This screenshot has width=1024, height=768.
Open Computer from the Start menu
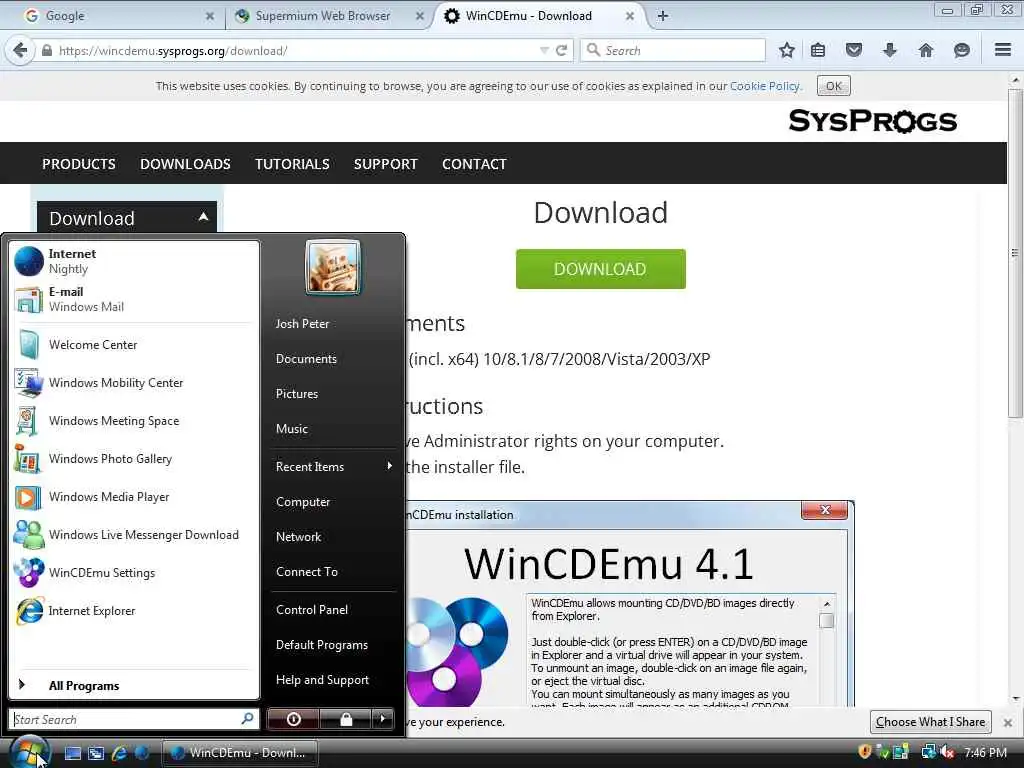point(333,502)
